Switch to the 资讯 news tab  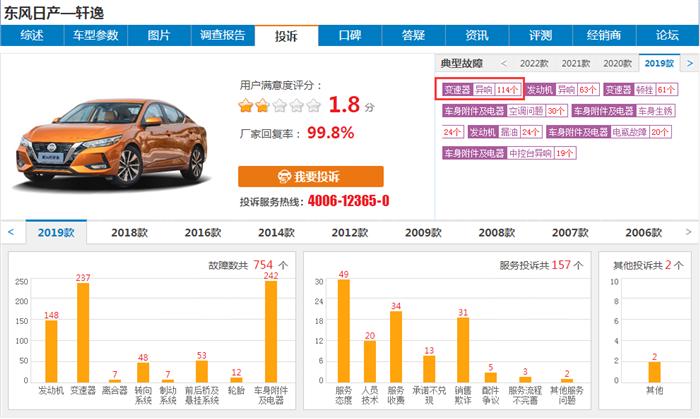(477, 36)
